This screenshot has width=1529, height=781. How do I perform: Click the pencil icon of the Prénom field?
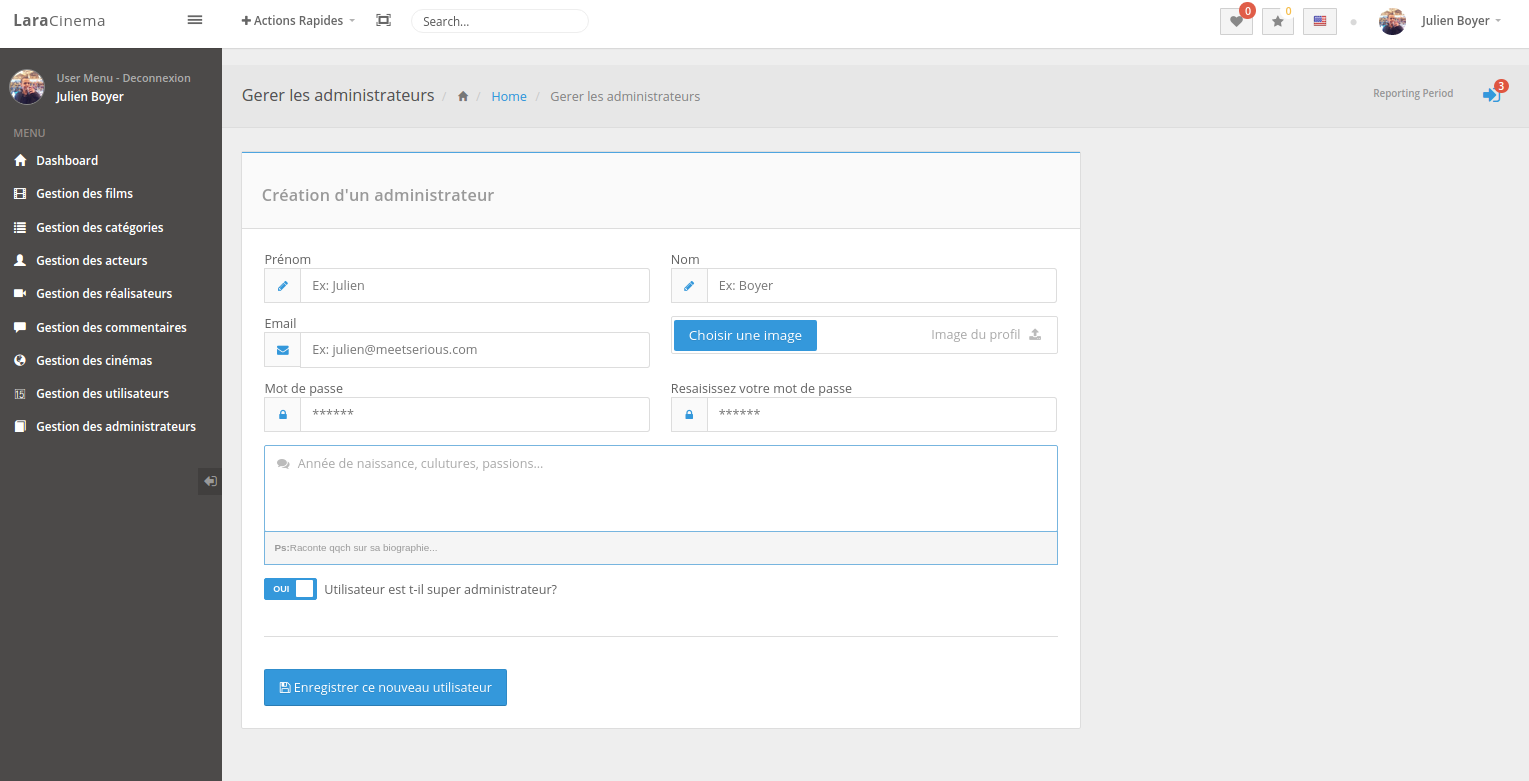click(283, 286)
